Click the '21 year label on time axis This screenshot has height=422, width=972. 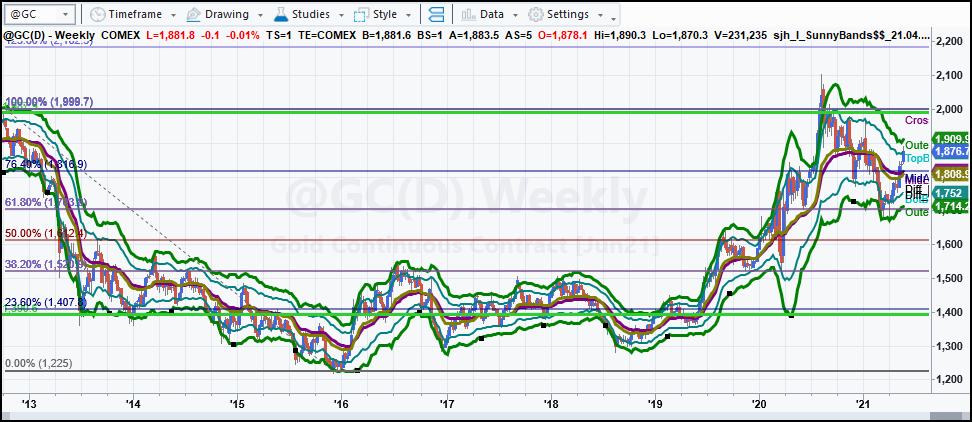pos(864,405)
